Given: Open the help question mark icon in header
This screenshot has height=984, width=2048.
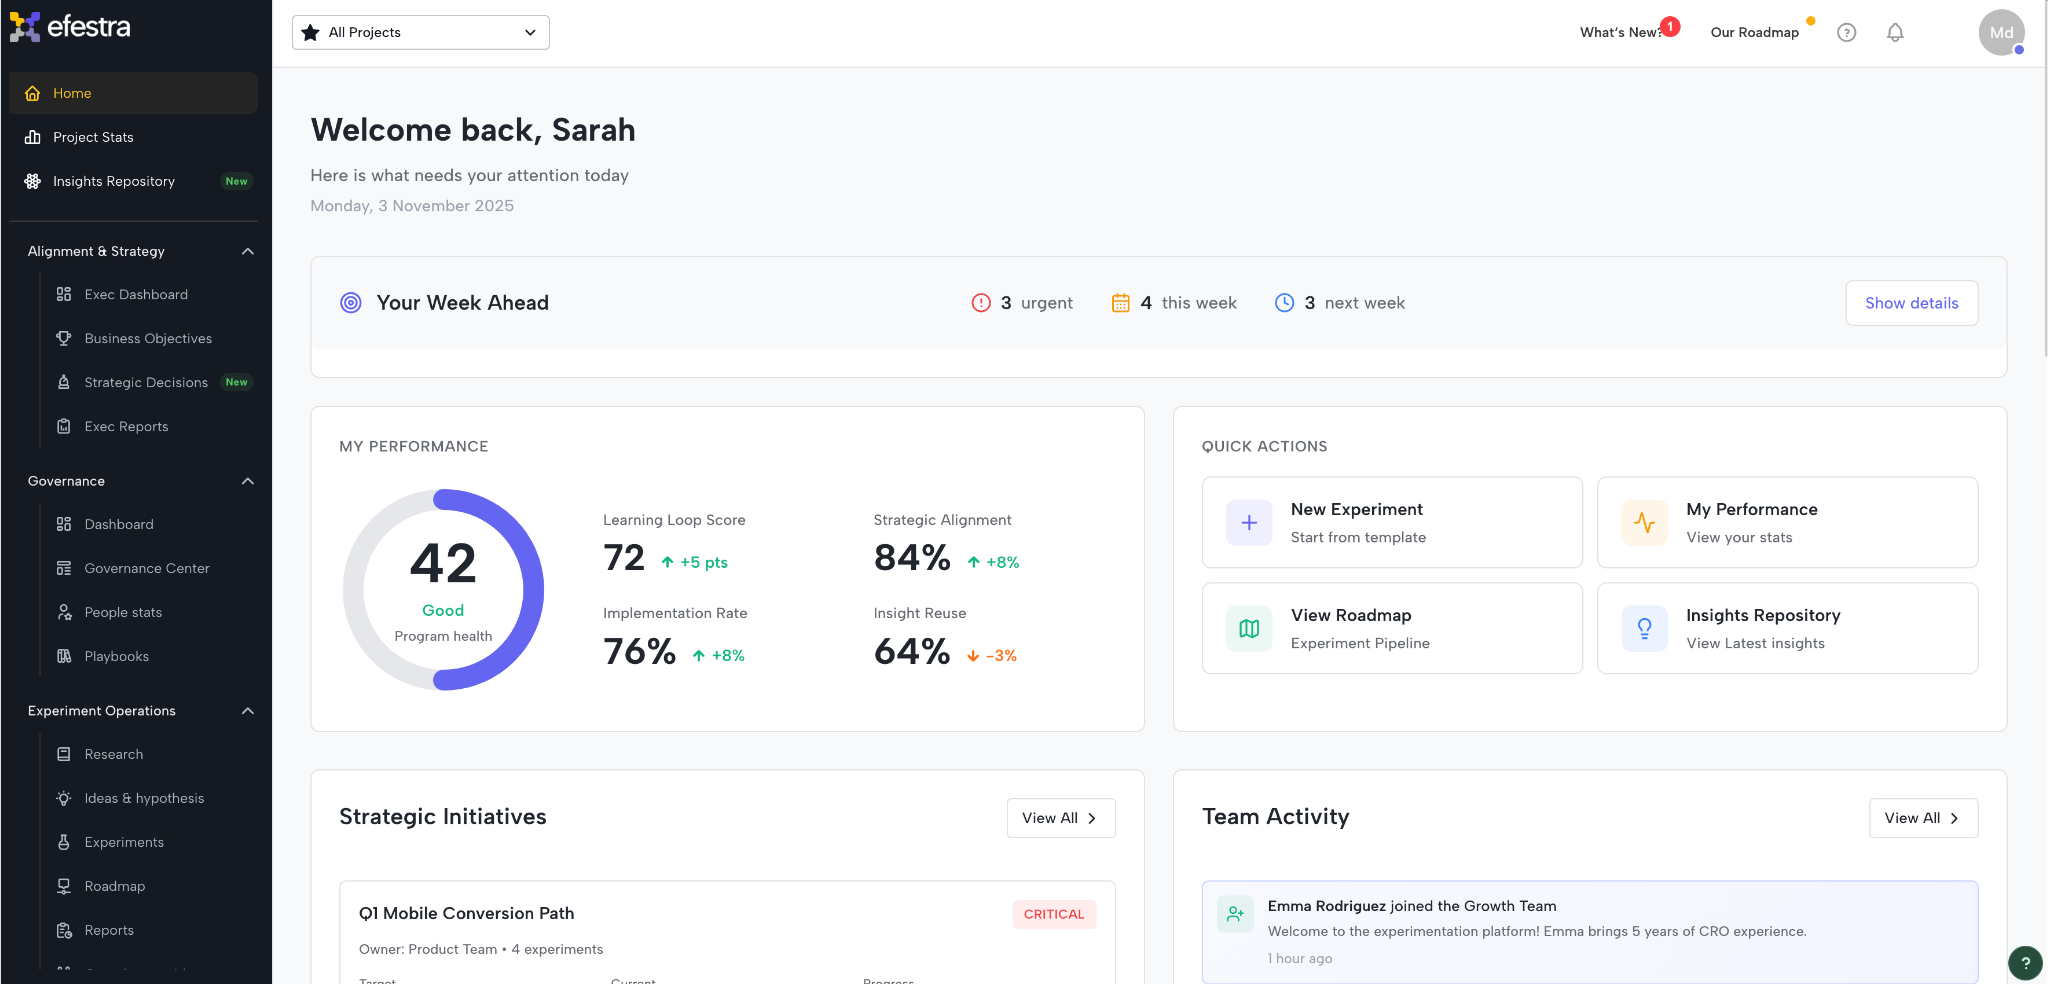Looking at the screenshot, I should (x=1847, y=33).
